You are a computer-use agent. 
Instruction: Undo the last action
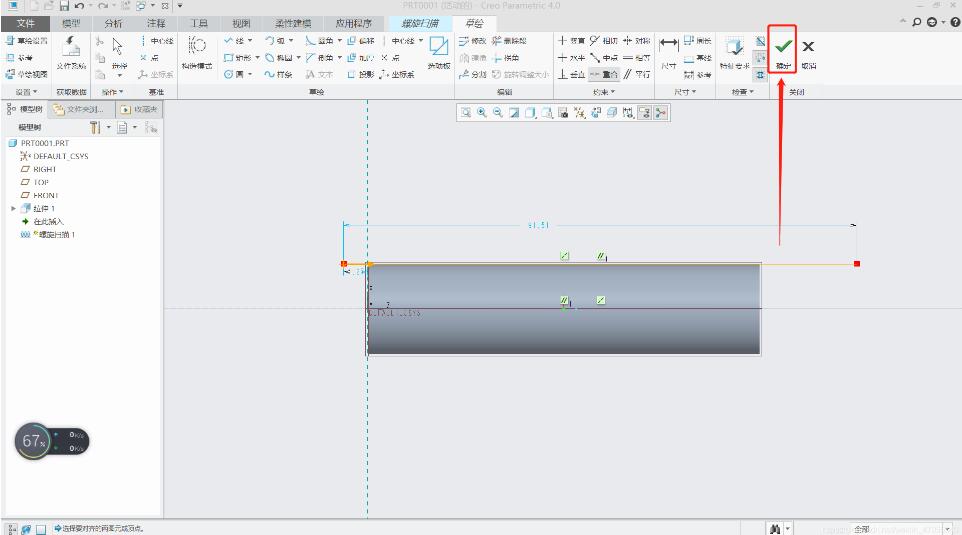click(x=79, y=6)
